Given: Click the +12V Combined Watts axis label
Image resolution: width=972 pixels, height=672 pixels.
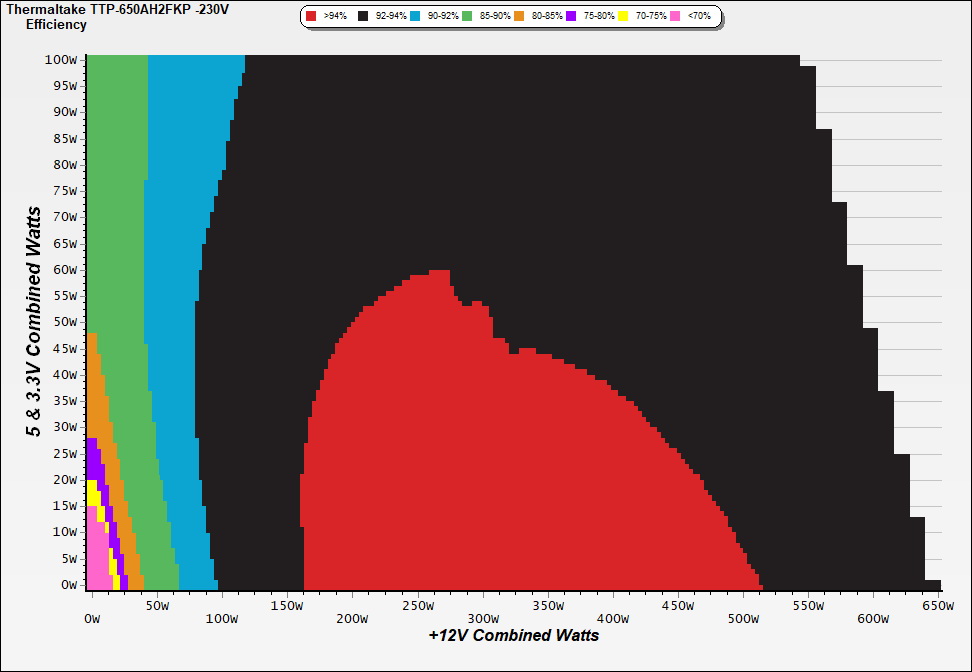Looking at the screenshot, I should point(513,635).
